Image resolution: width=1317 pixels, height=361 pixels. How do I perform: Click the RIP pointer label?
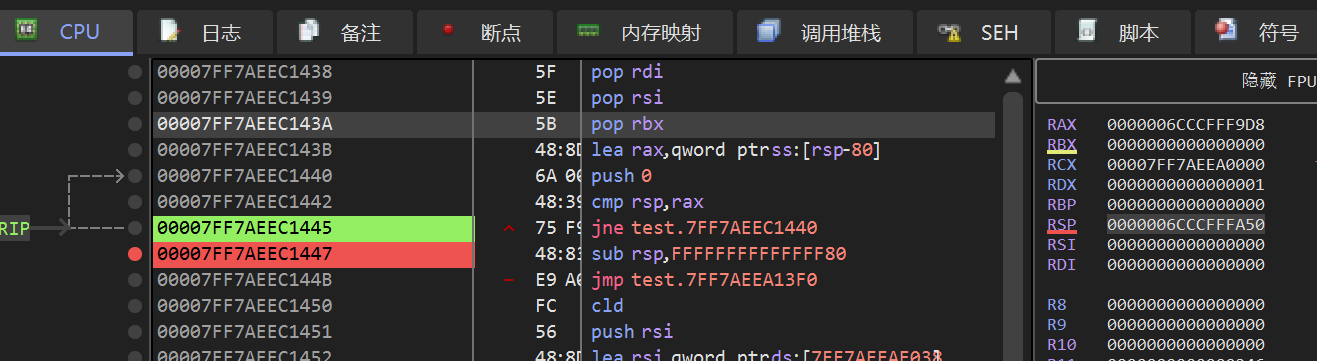(x=15, y=229)
